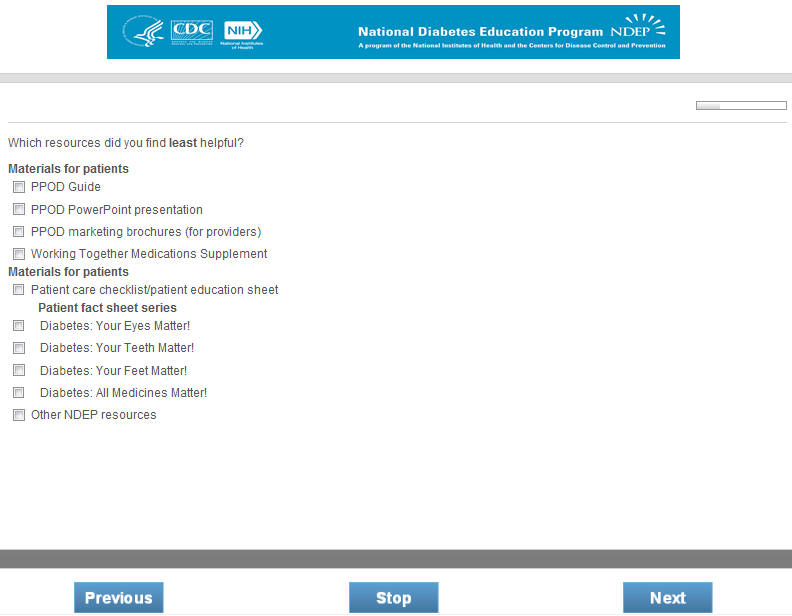Click the survey progress bar
Viewport: 792px width, 616px height.
[x=741, y=105]
